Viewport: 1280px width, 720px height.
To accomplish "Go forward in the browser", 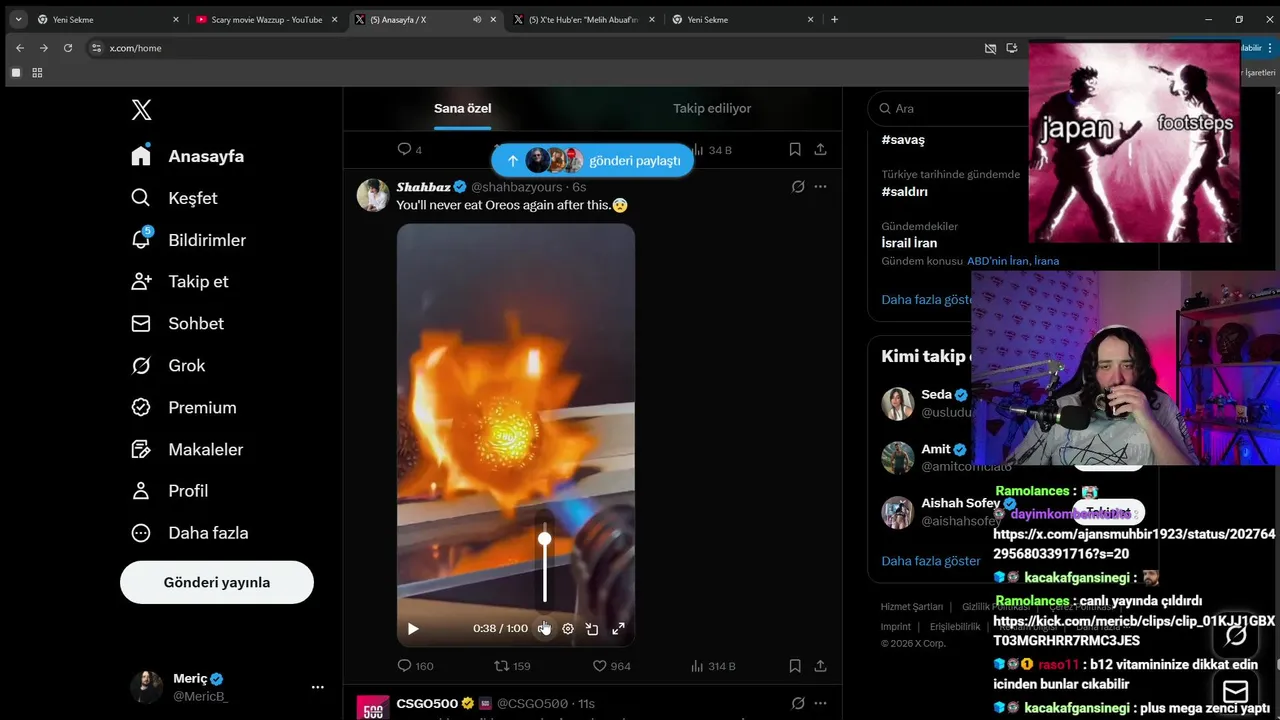I will tap(44, 48).
